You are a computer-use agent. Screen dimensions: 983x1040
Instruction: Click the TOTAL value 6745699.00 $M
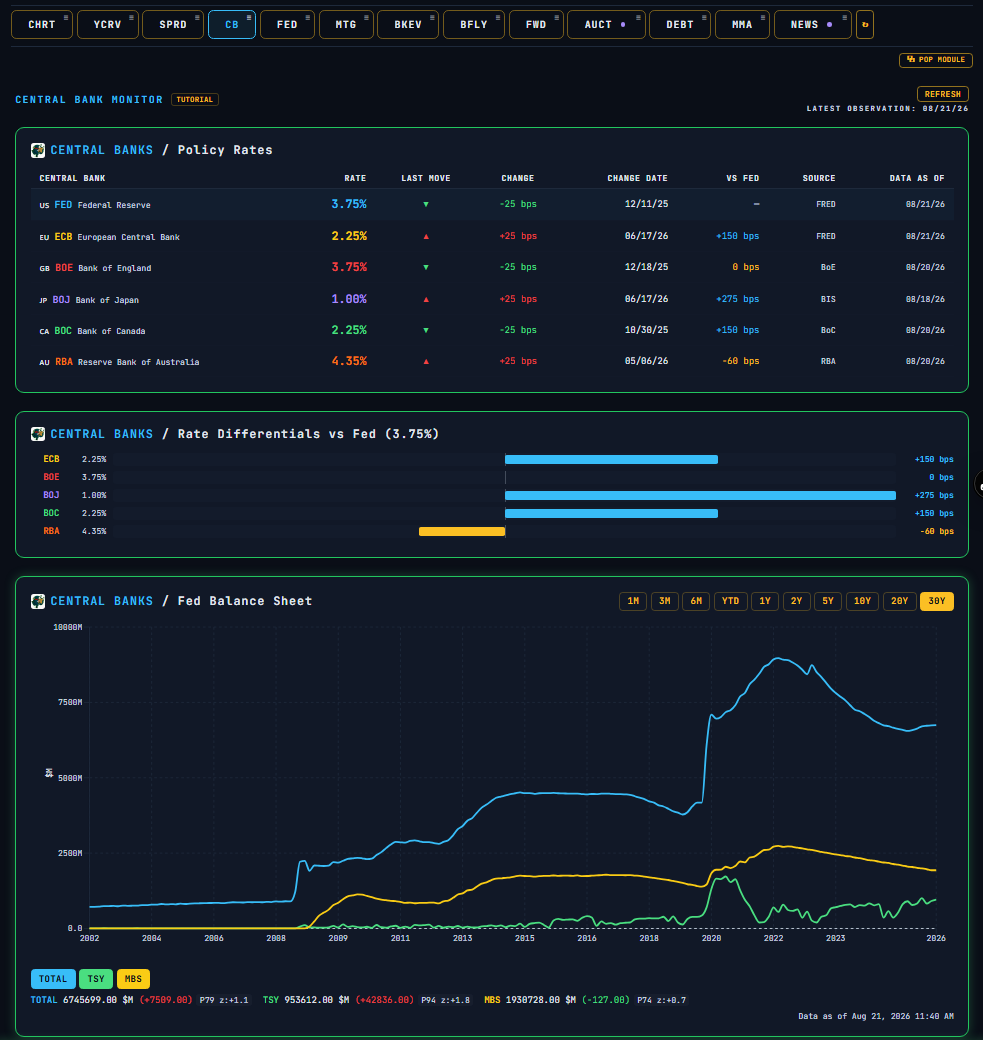point(98,1000)
